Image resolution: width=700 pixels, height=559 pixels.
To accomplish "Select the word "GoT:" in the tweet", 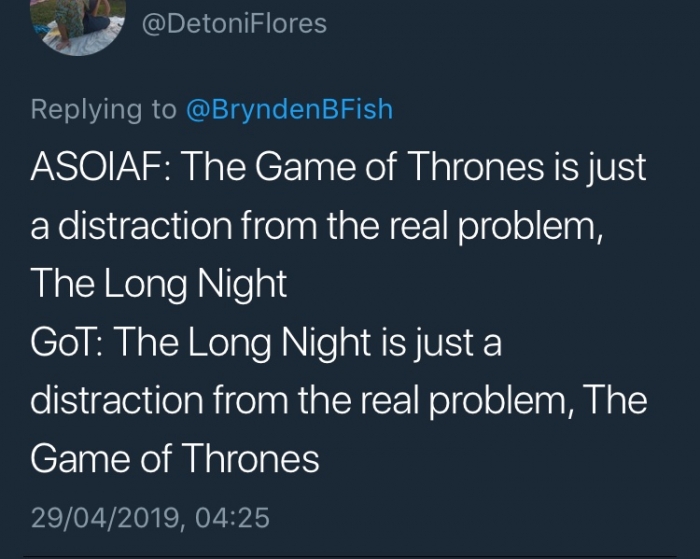I will click(x=68, y=342).
